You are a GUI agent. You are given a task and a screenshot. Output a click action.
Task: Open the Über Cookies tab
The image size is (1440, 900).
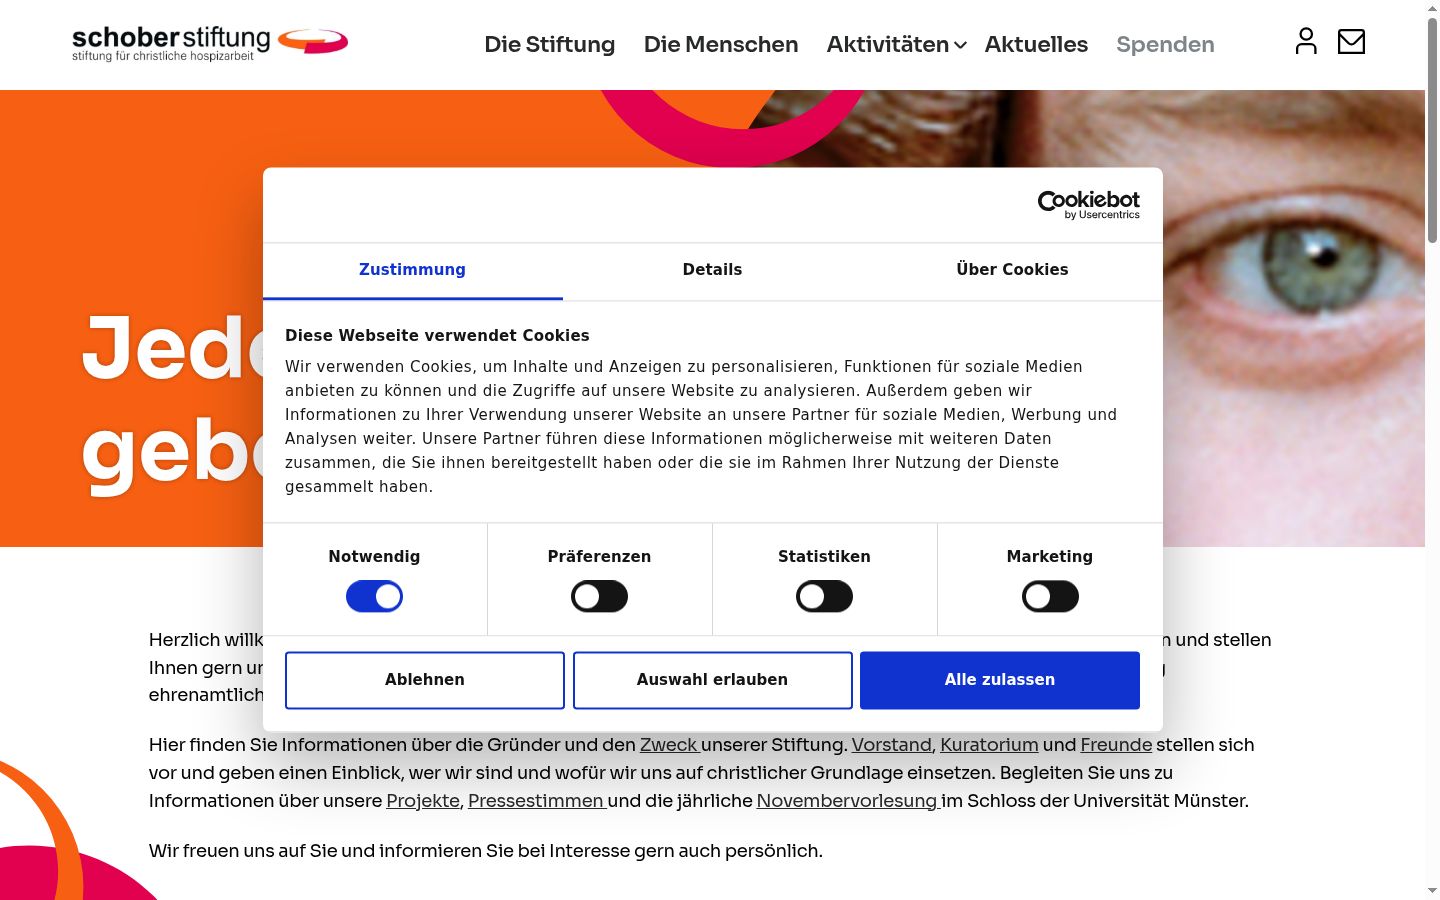click(1012, 270)
